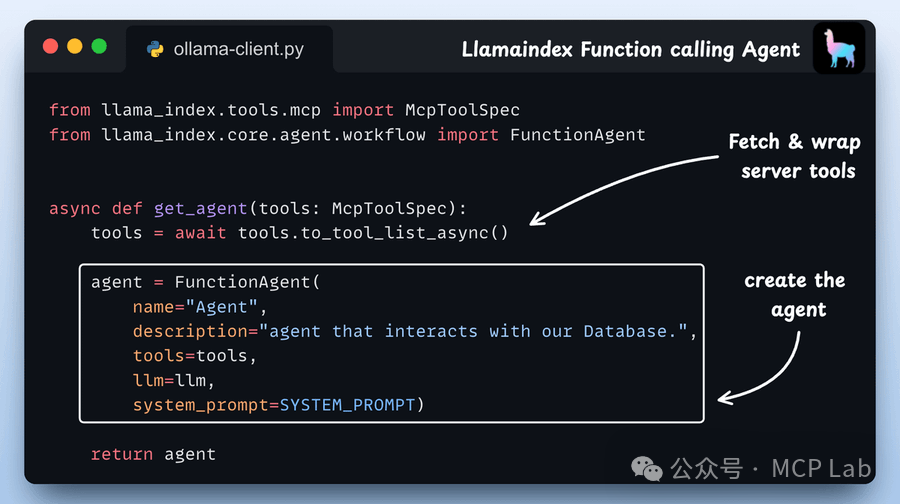The image size is (900, 504).
Task: Click the McpToolSpec import name
Action: [463, 110]
